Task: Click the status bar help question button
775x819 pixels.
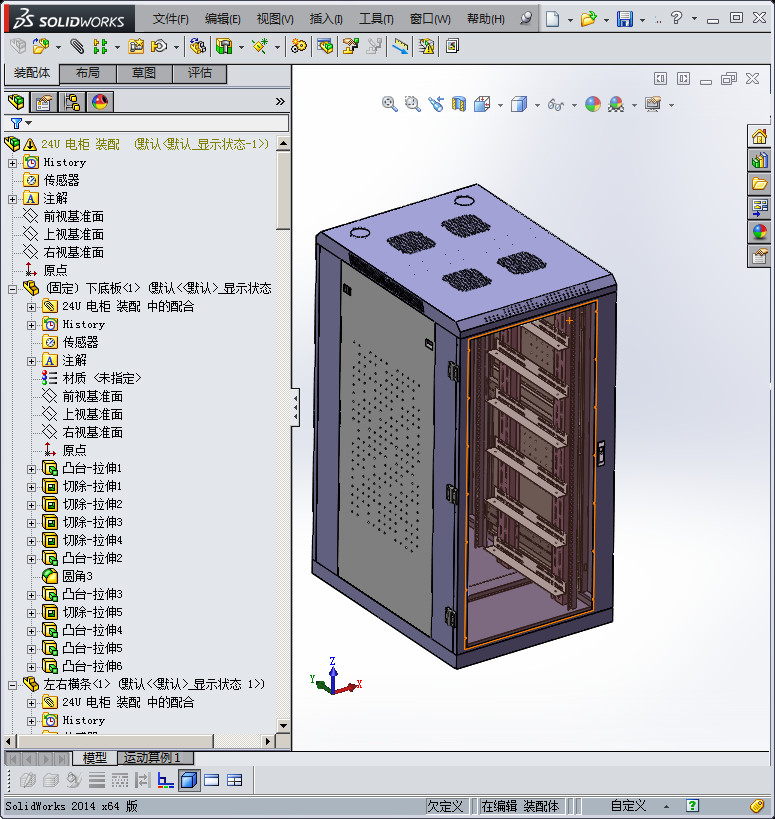Action: pyautogui.click(x=692, y=806)
